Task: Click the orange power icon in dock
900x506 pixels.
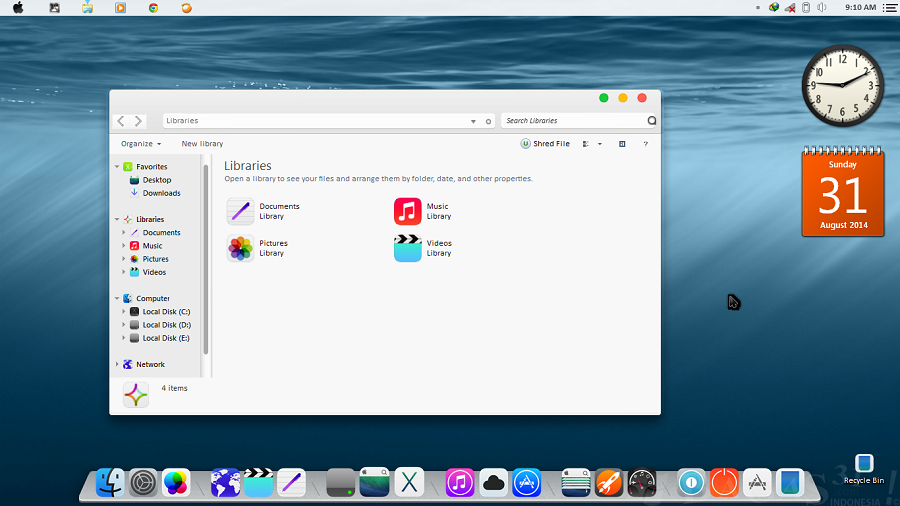Action: (x=724, y=482)
